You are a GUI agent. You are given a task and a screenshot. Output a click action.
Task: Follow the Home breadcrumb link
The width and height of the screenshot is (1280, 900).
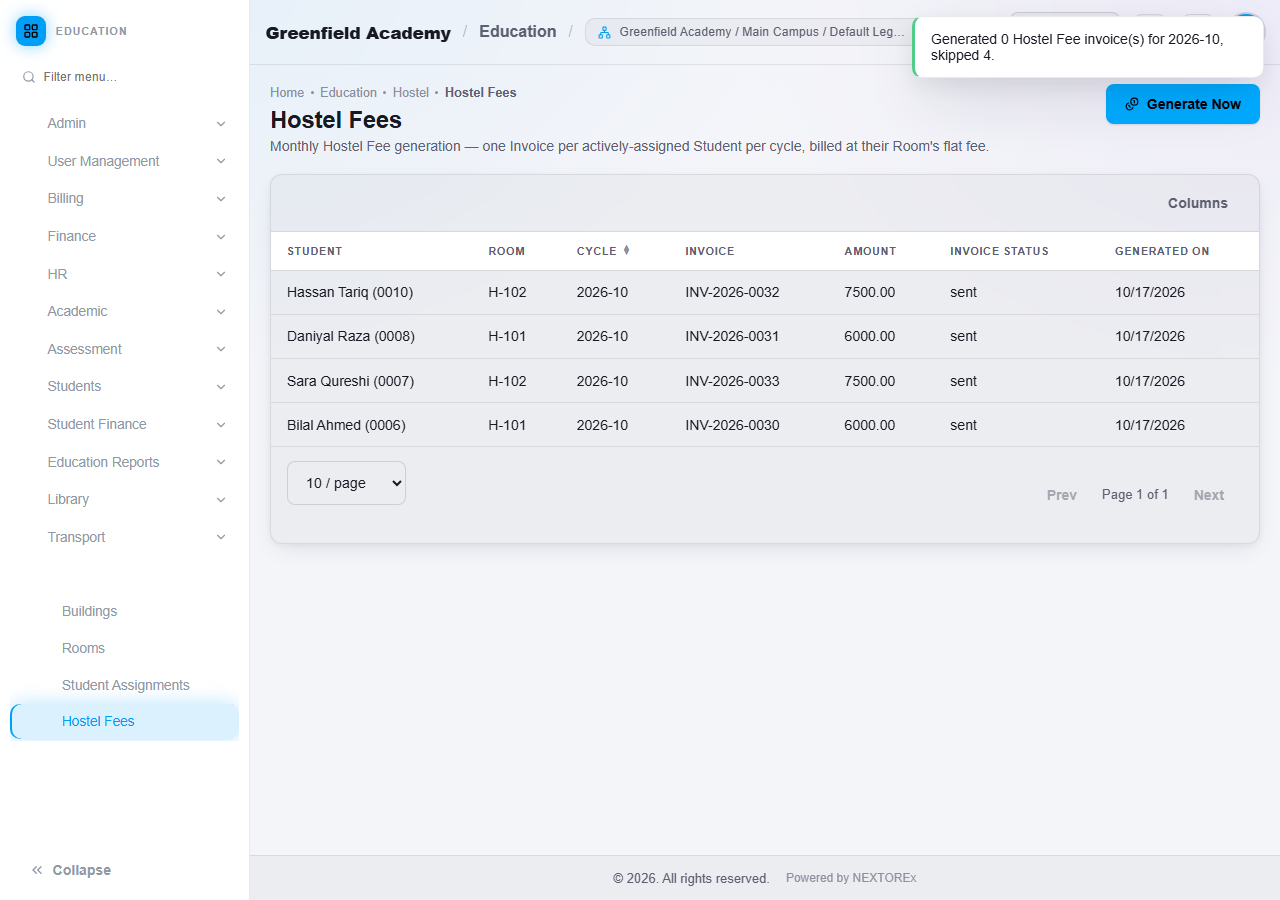click(x=287, y=92)
